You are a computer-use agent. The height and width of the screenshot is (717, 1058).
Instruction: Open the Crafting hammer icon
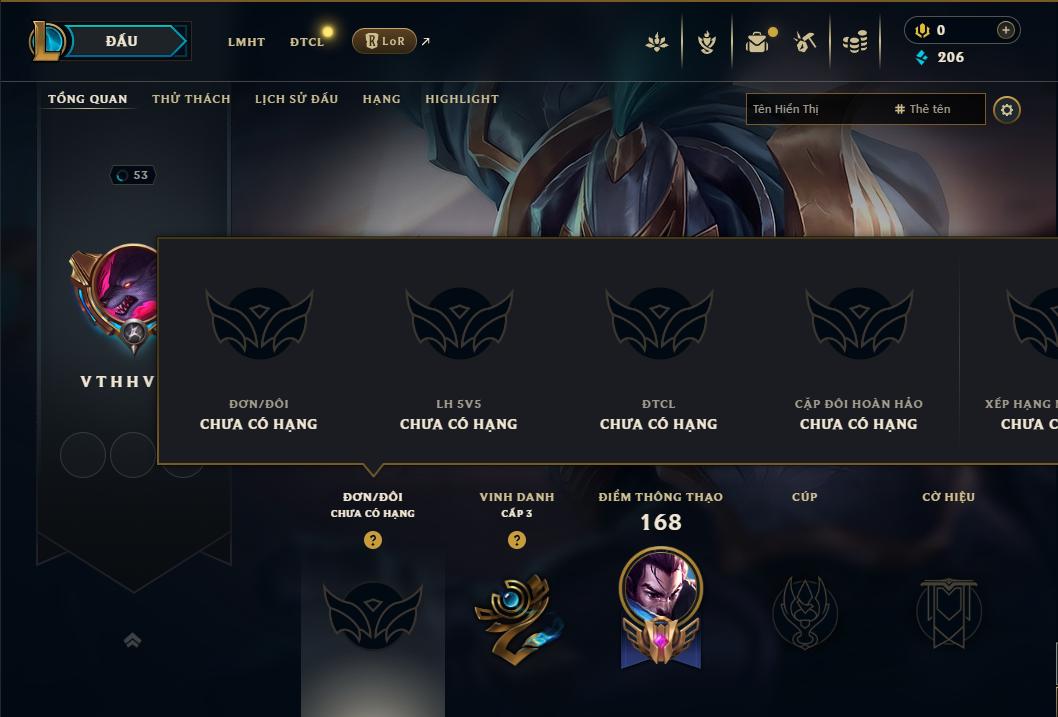pyautogui.click(x=805, y=42)
